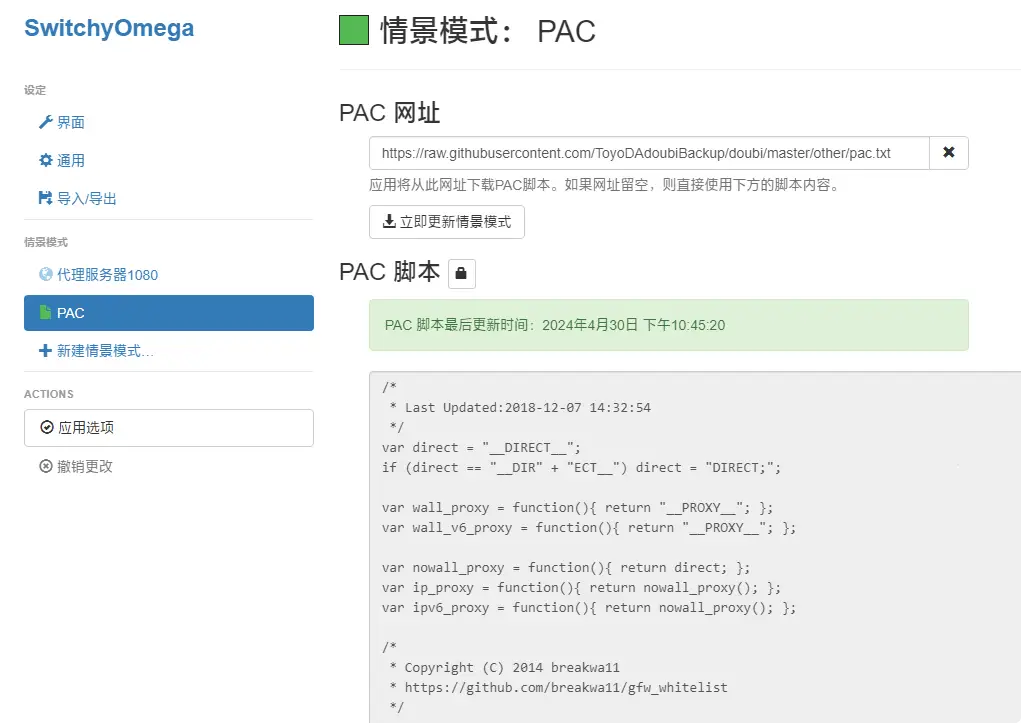
Task: Click the circled X icon beside 撤销更改
Action: (45, 466)
